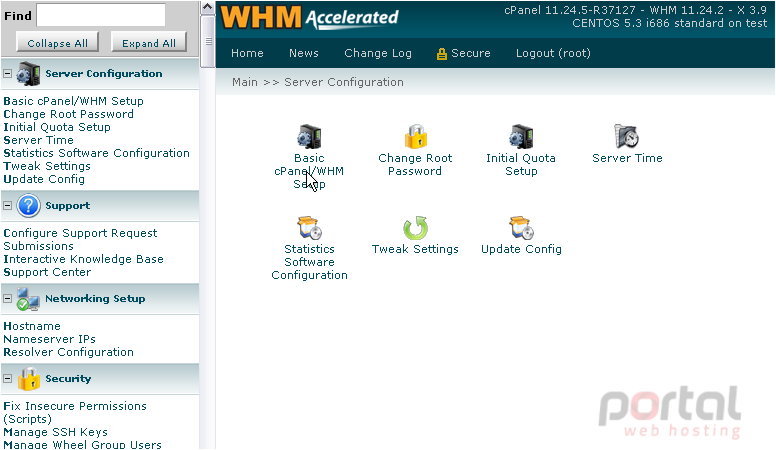Open the Resolver Configuration sidebar link
The height and width of the screenshot is (450, 776).
point(68,352)
